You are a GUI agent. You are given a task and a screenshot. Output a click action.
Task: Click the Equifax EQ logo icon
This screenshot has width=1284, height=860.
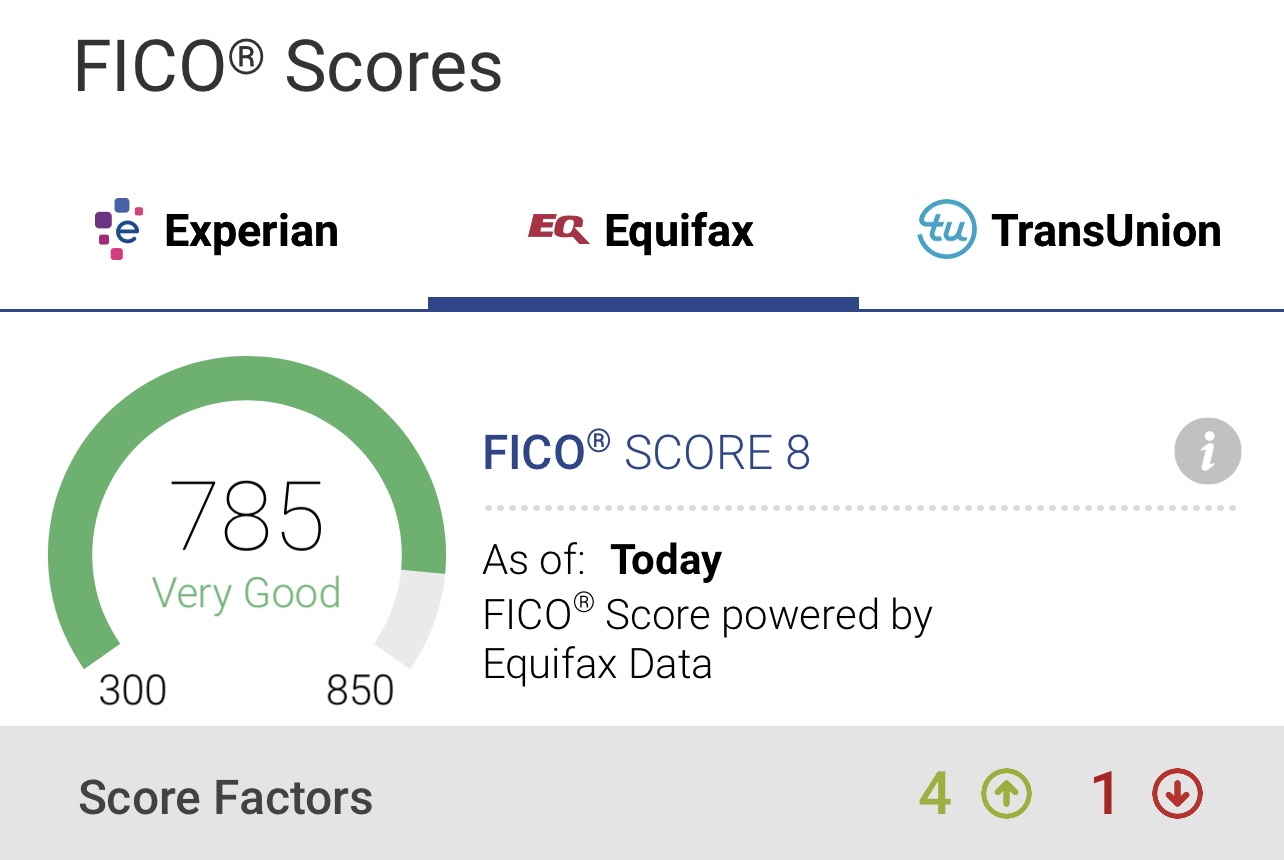pyautogui.click(x=558, y=229)
